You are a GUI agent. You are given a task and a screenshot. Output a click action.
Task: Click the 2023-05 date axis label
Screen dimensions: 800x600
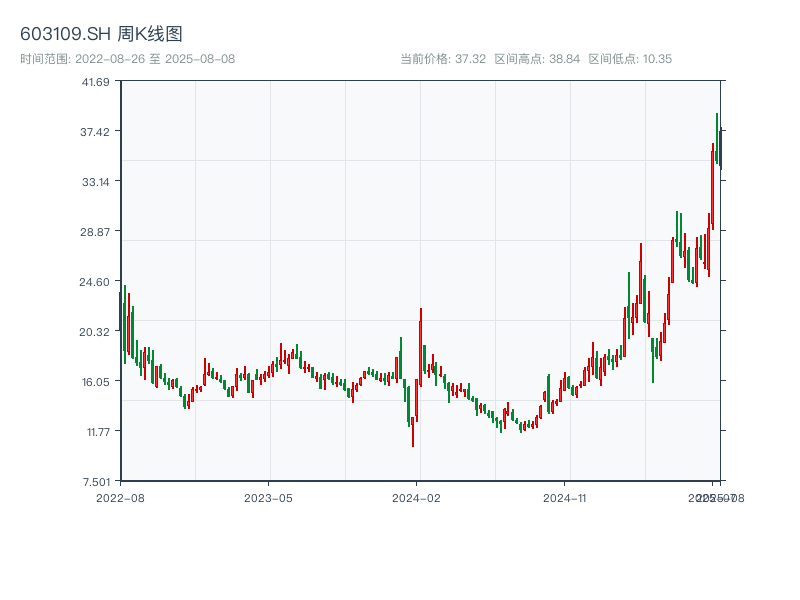coord(268,497)
